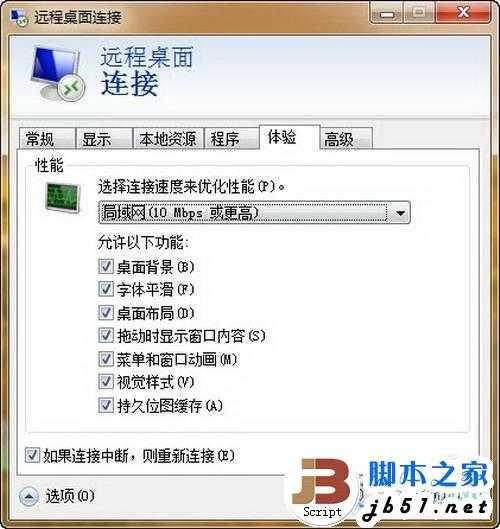This screenshot has width=500, height=529.
Task: Minimize the 远程桌面连接 window
Action: [387, 13]
